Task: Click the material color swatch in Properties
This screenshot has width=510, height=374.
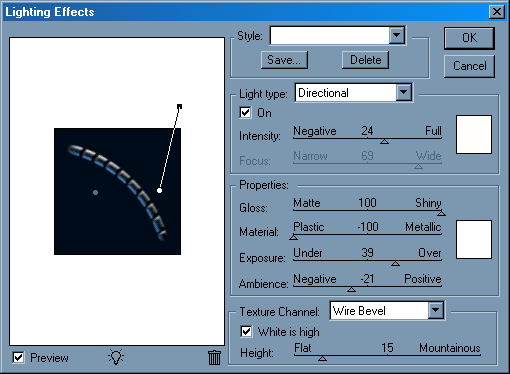Action: (x=474, y=239)
